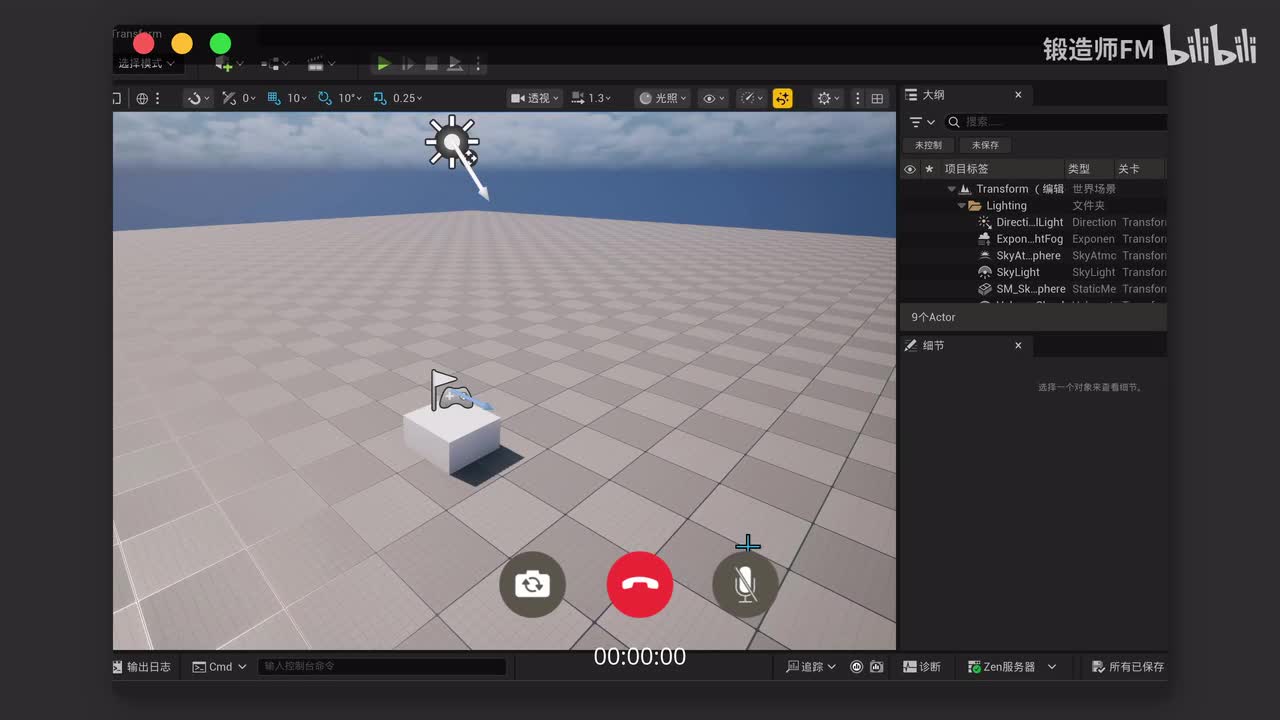Click the Eject from player button

(455, 64)
